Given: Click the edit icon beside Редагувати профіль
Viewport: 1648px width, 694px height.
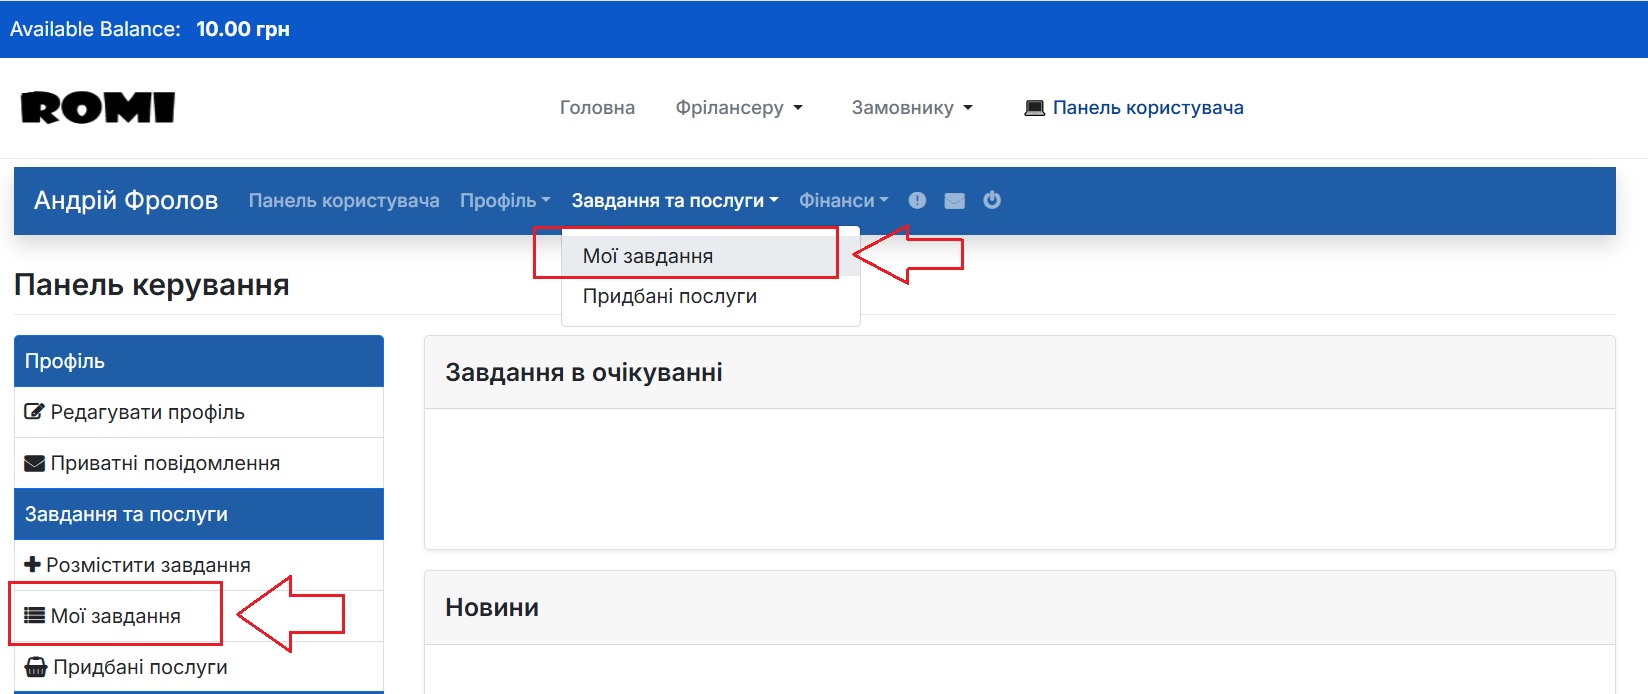Looking at the screenshot, I should [34, 412].
